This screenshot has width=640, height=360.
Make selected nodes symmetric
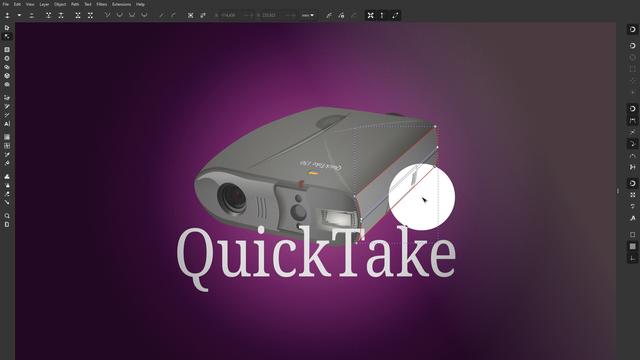[132, 15]
